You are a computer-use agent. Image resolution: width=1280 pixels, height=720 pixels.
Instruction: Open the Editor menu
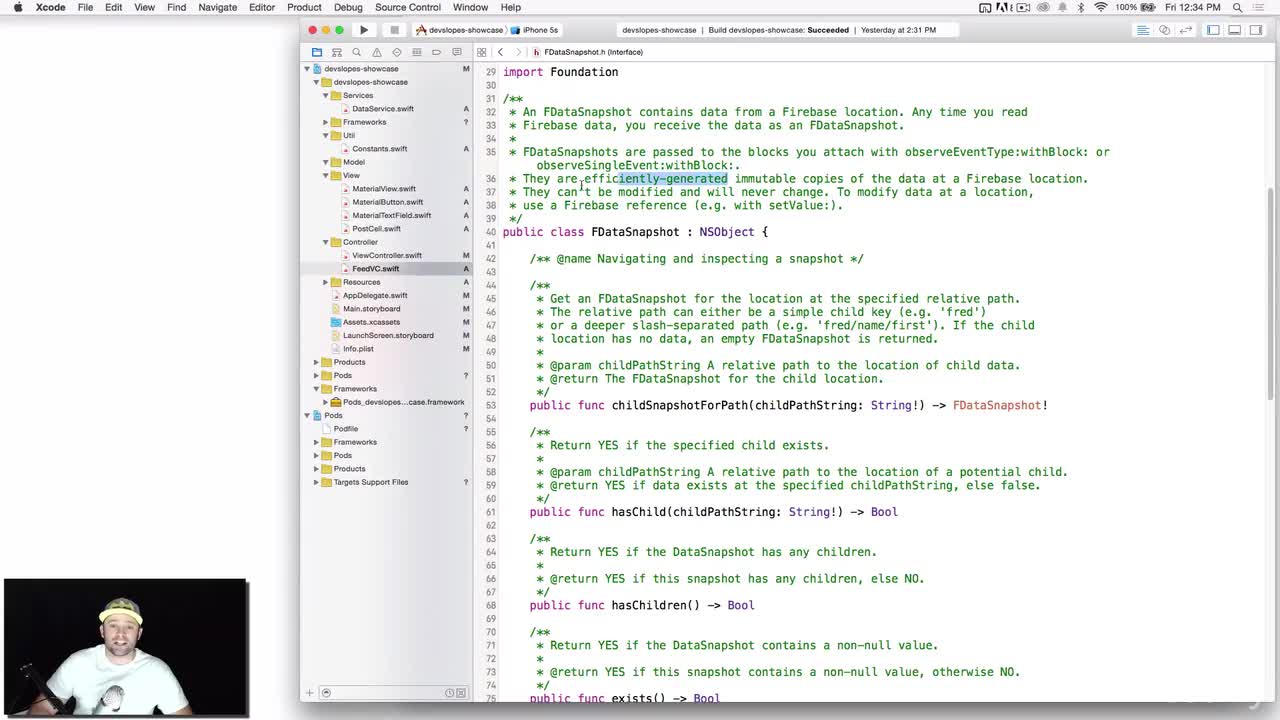coord(262,7)
